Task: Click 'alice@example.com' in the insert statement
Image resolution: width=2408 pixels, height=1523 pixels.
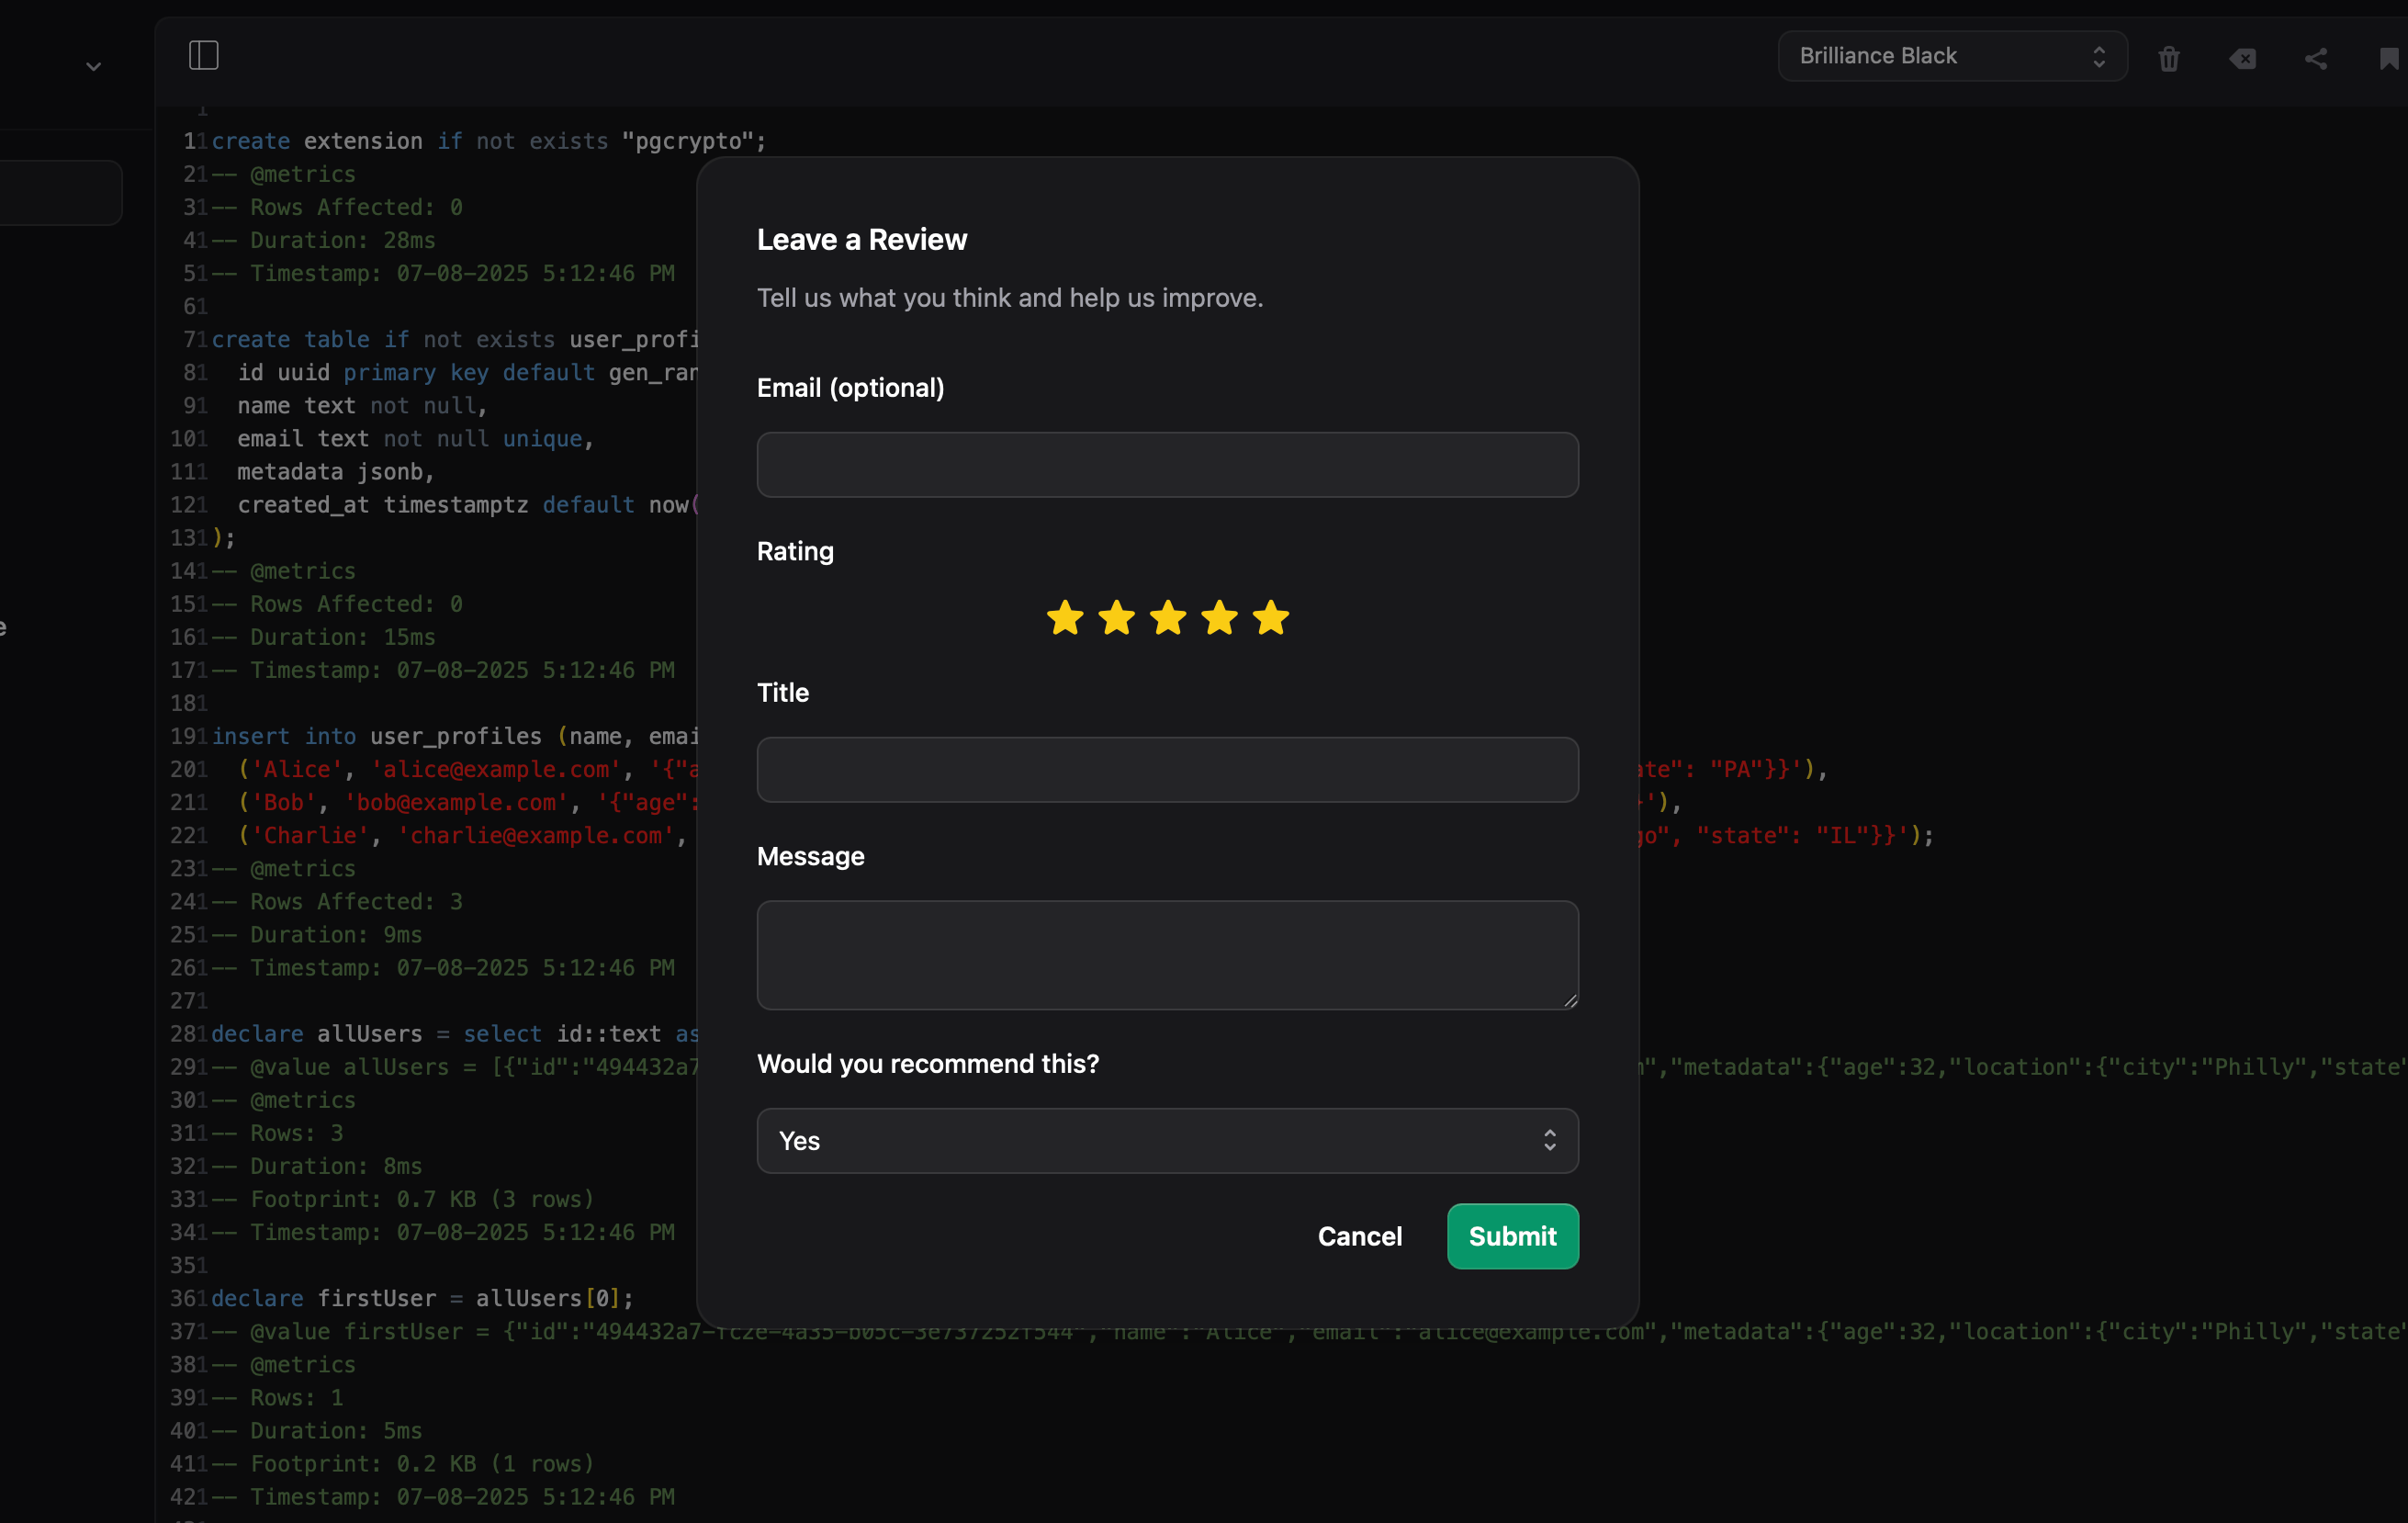Action: tap(496, 769)
